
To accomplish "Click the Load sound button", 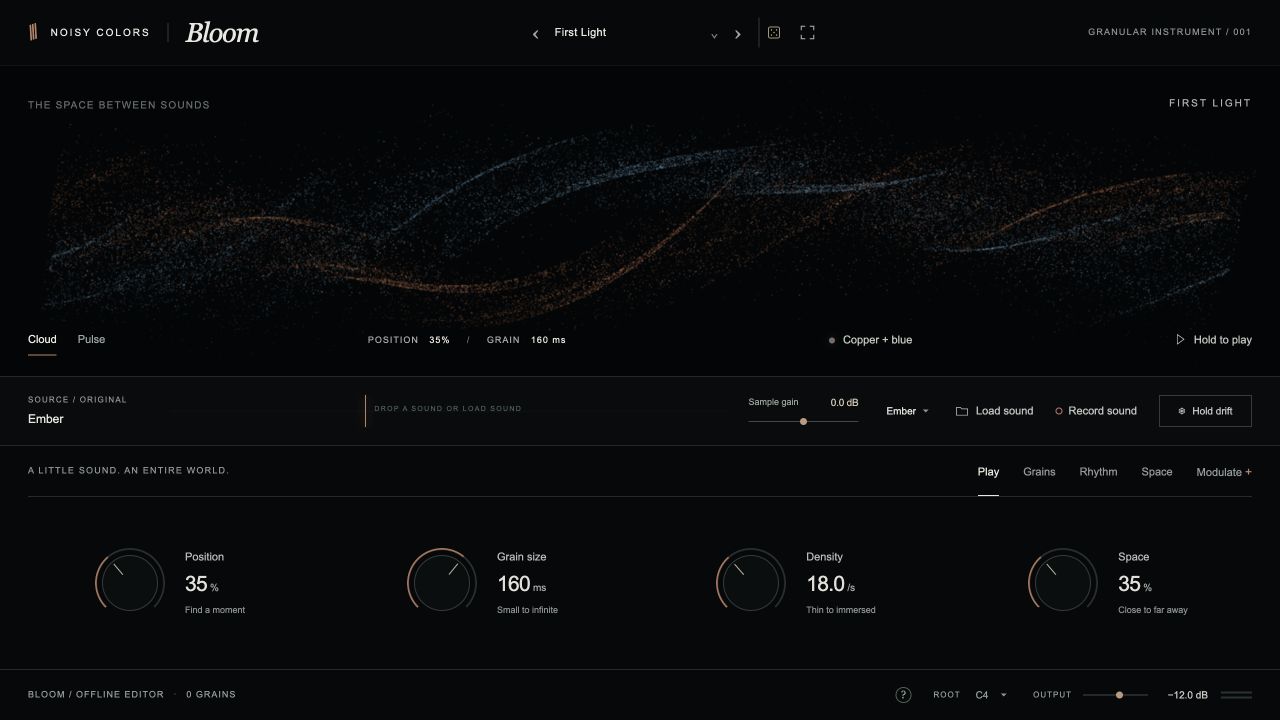I will pyautogui.click(x=995, y=411).
